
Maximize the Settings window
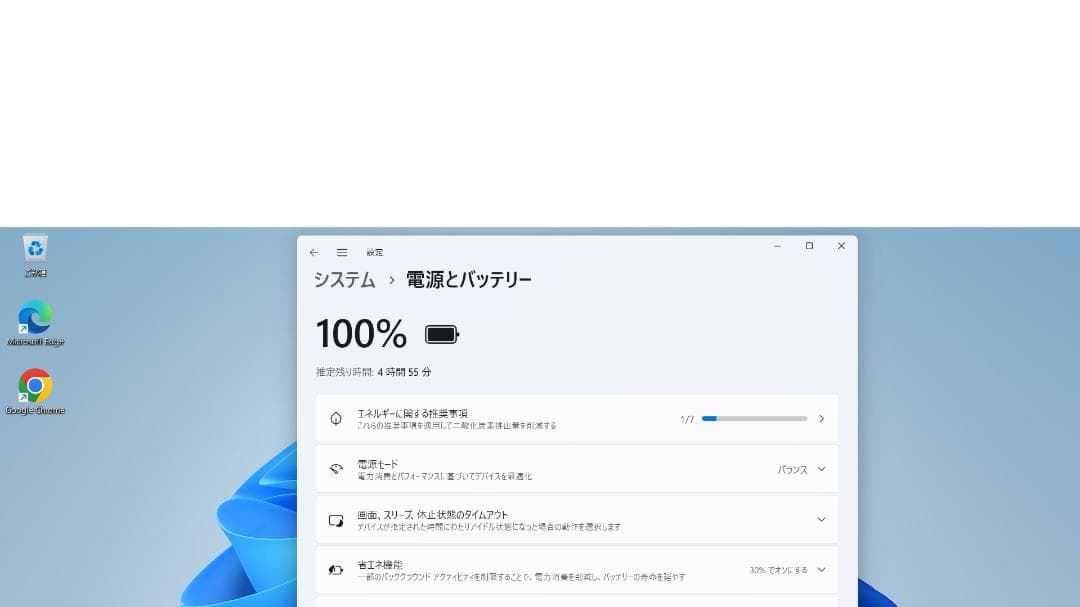tap(809, 246)
